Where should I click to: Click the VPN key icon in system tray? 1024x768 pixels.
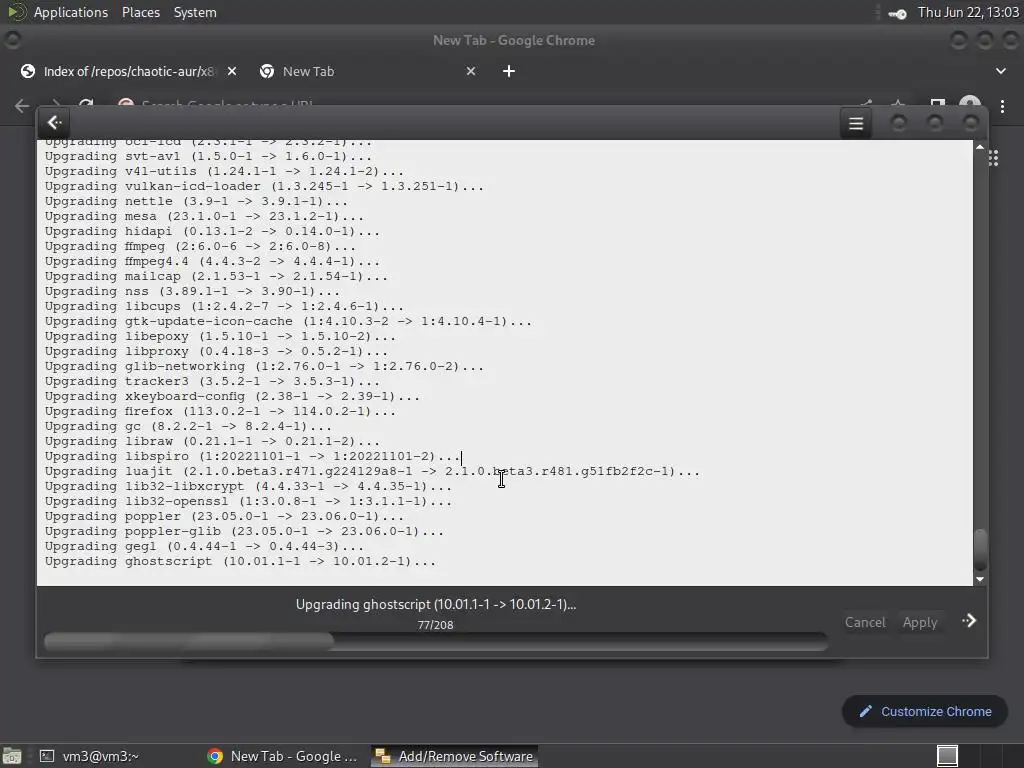pos(897,13)
